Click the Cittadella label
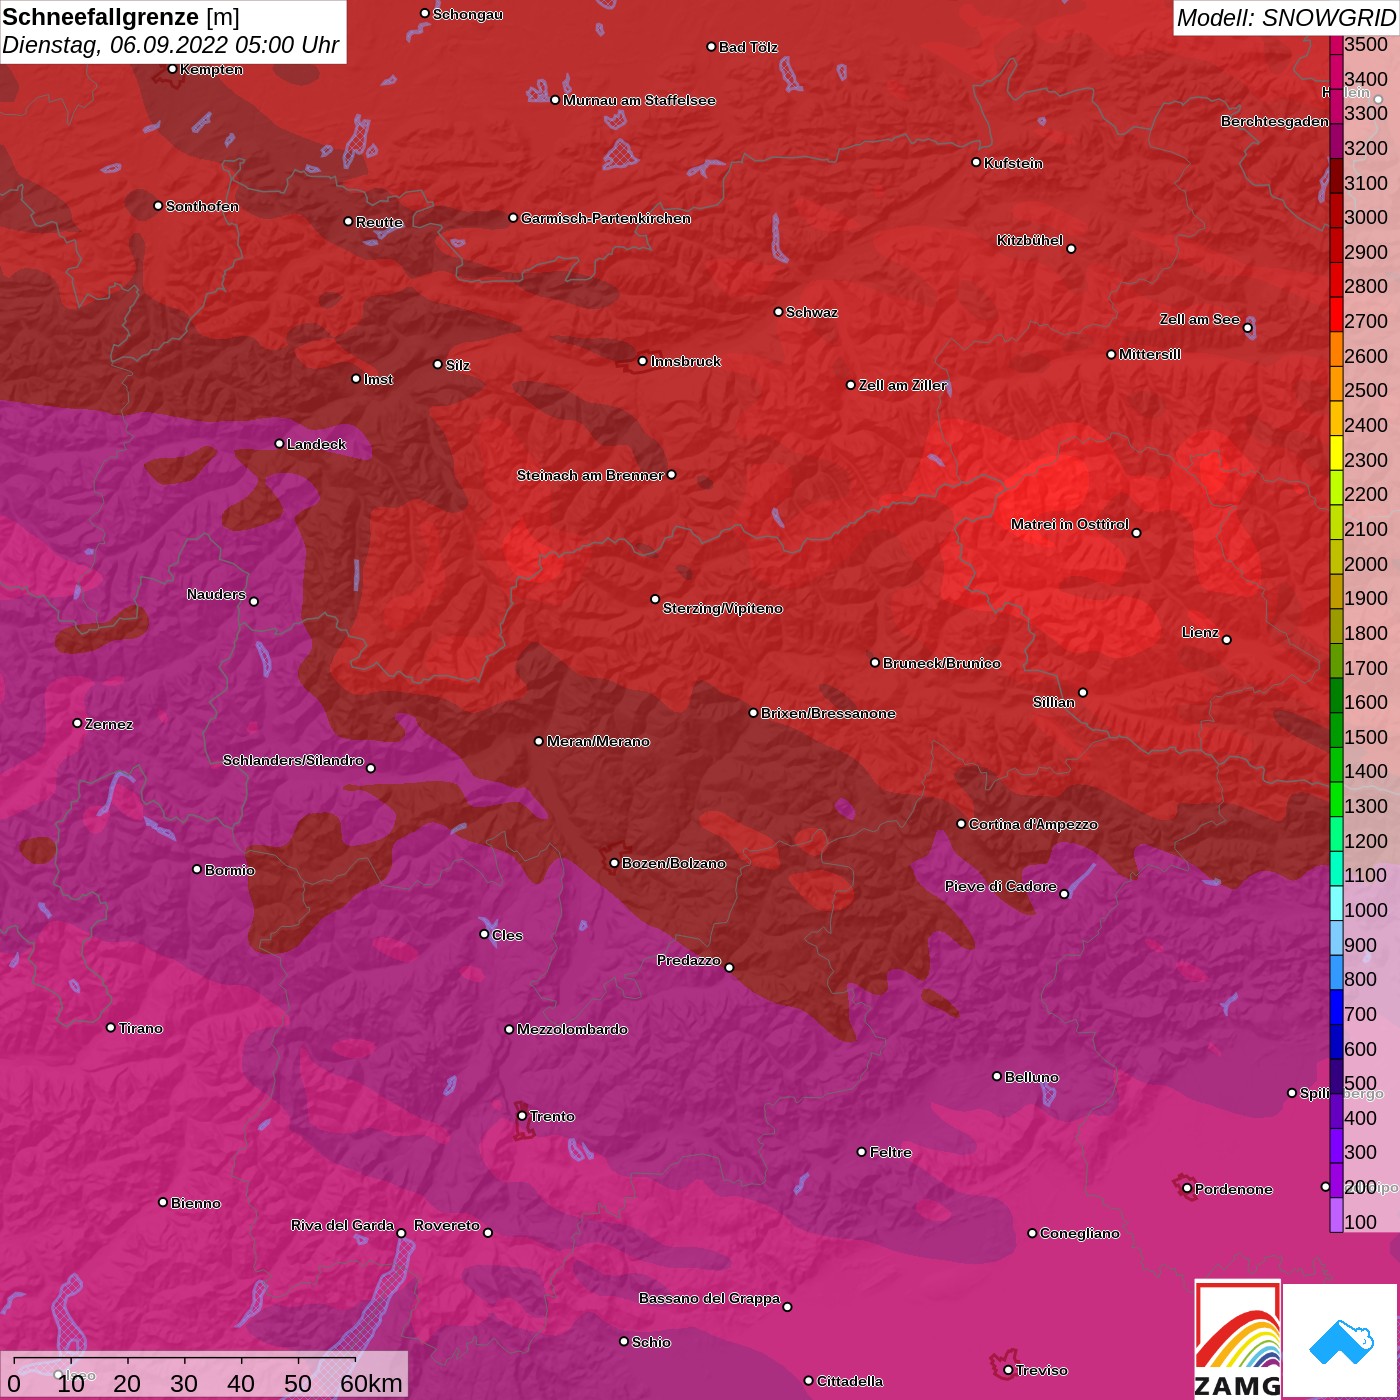 [x=850, y=1381]
